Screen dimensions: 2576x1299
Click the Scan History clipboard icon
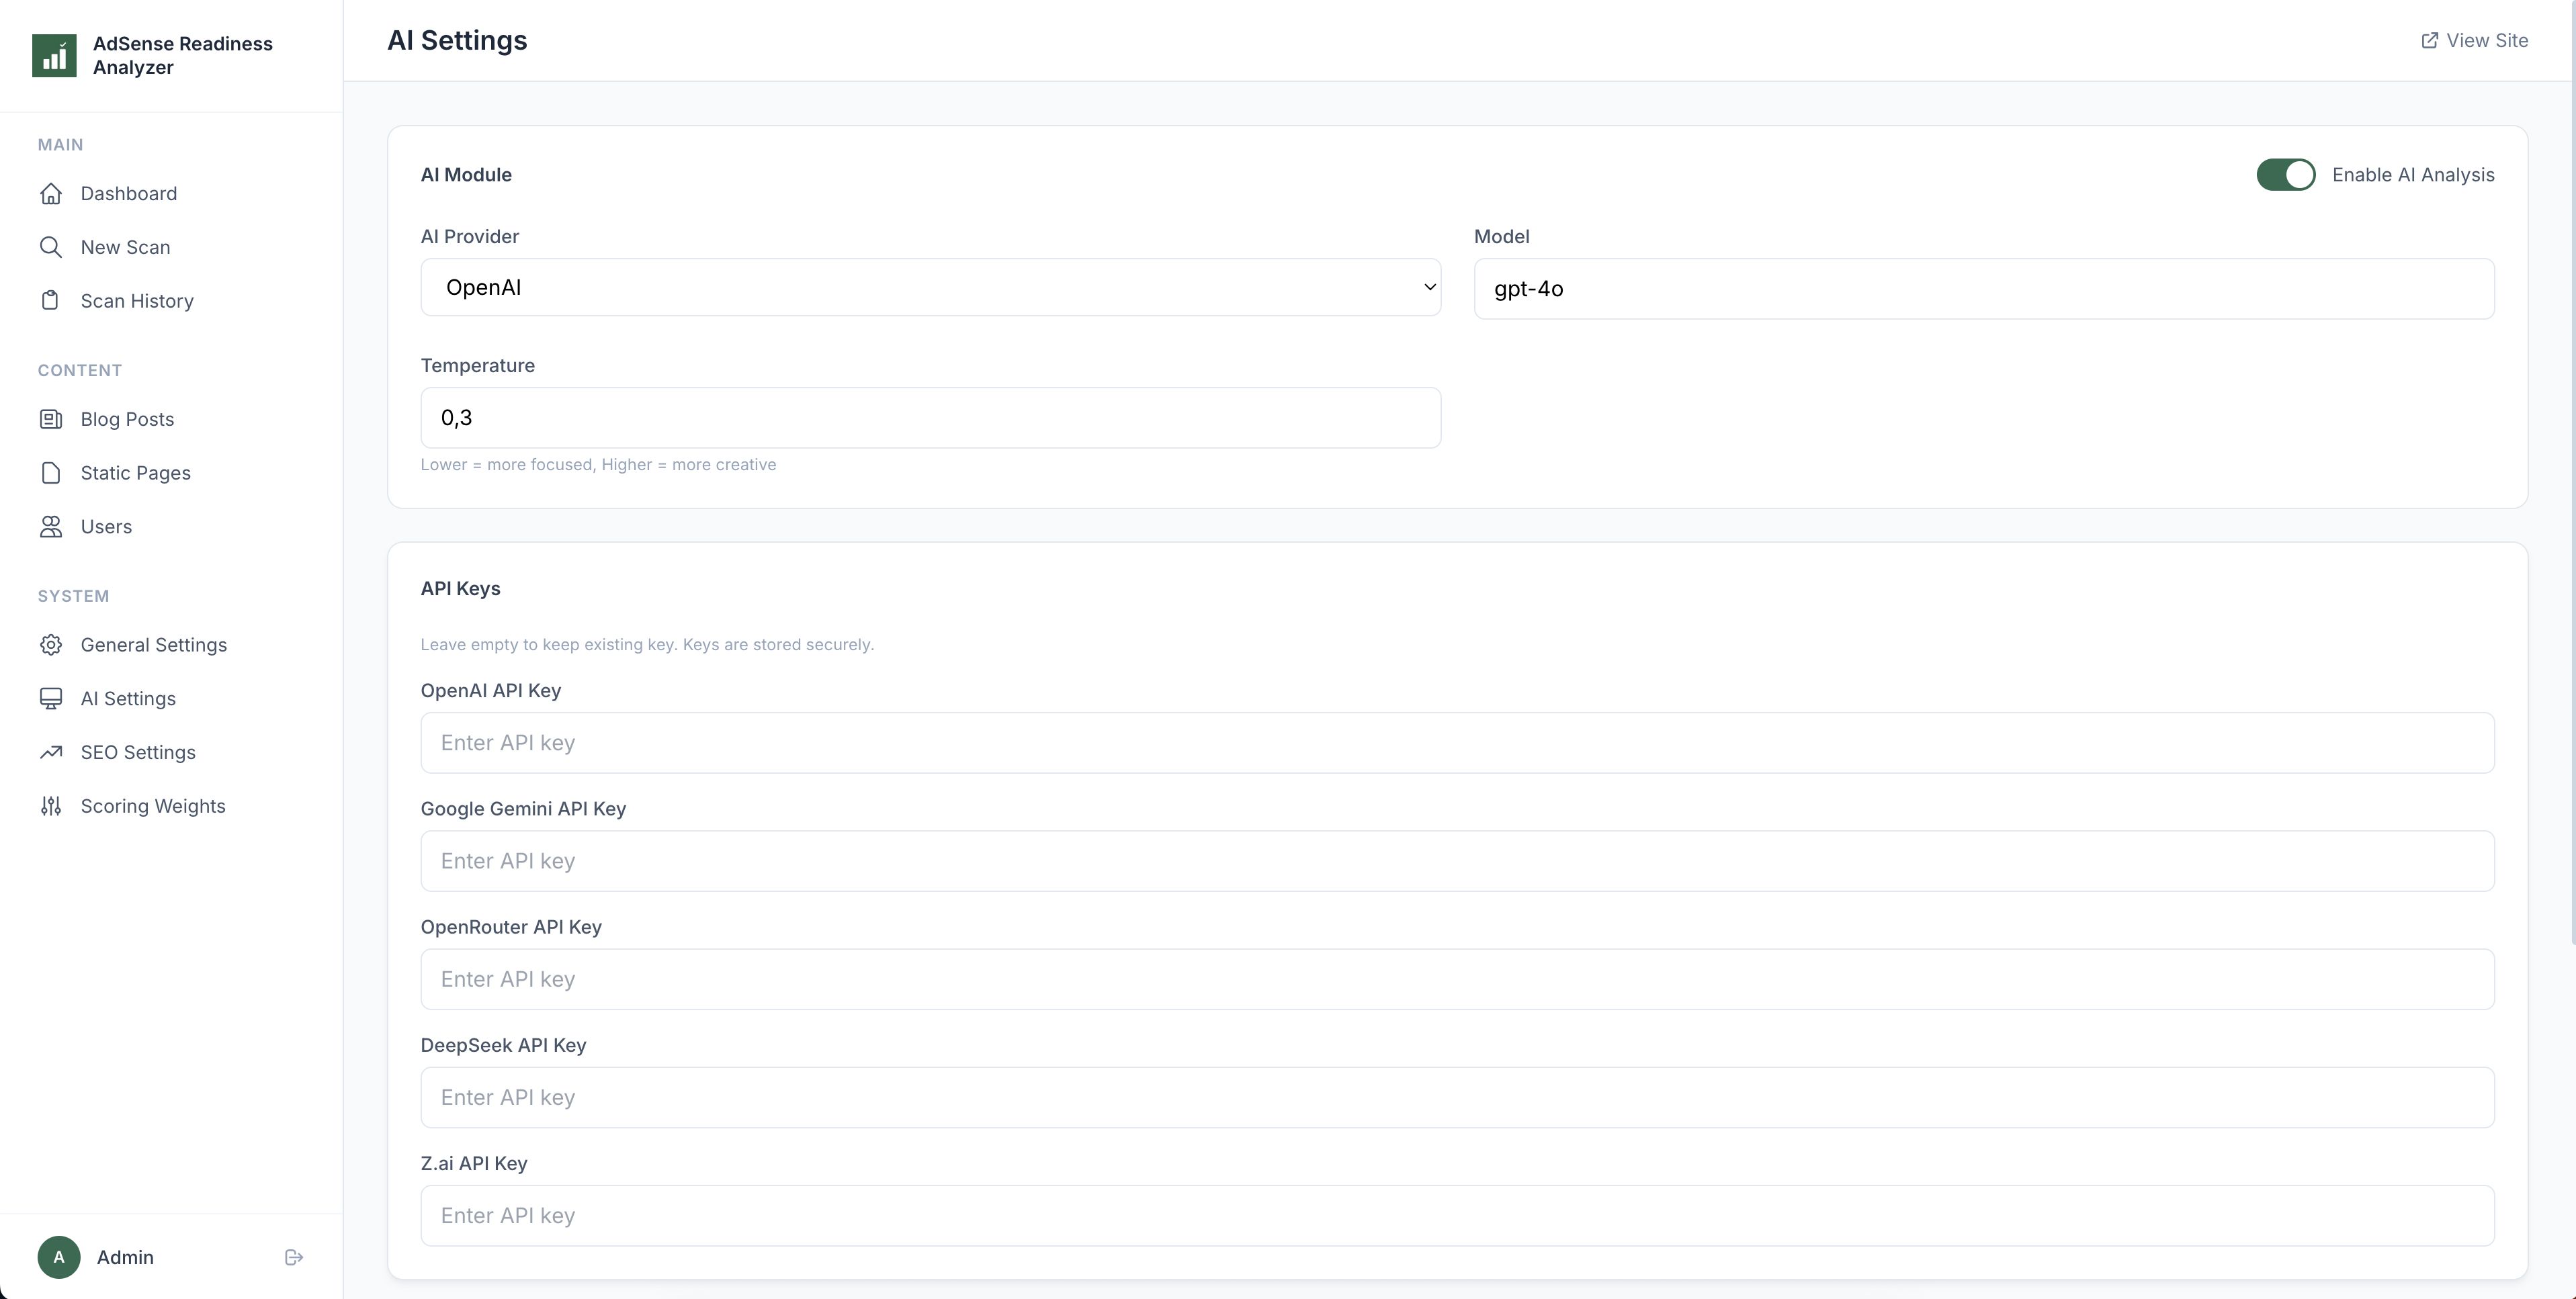51,301
